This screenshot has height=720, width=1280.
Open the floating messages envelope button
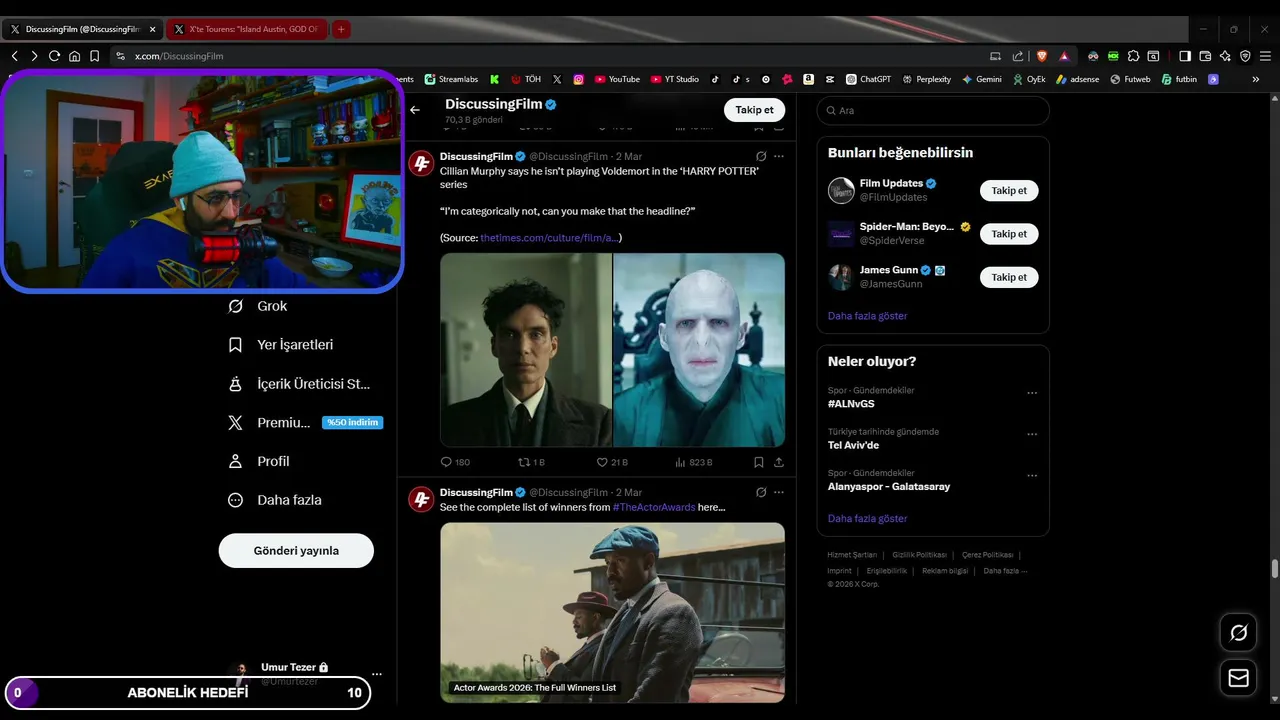click(x=1238, y=678)
